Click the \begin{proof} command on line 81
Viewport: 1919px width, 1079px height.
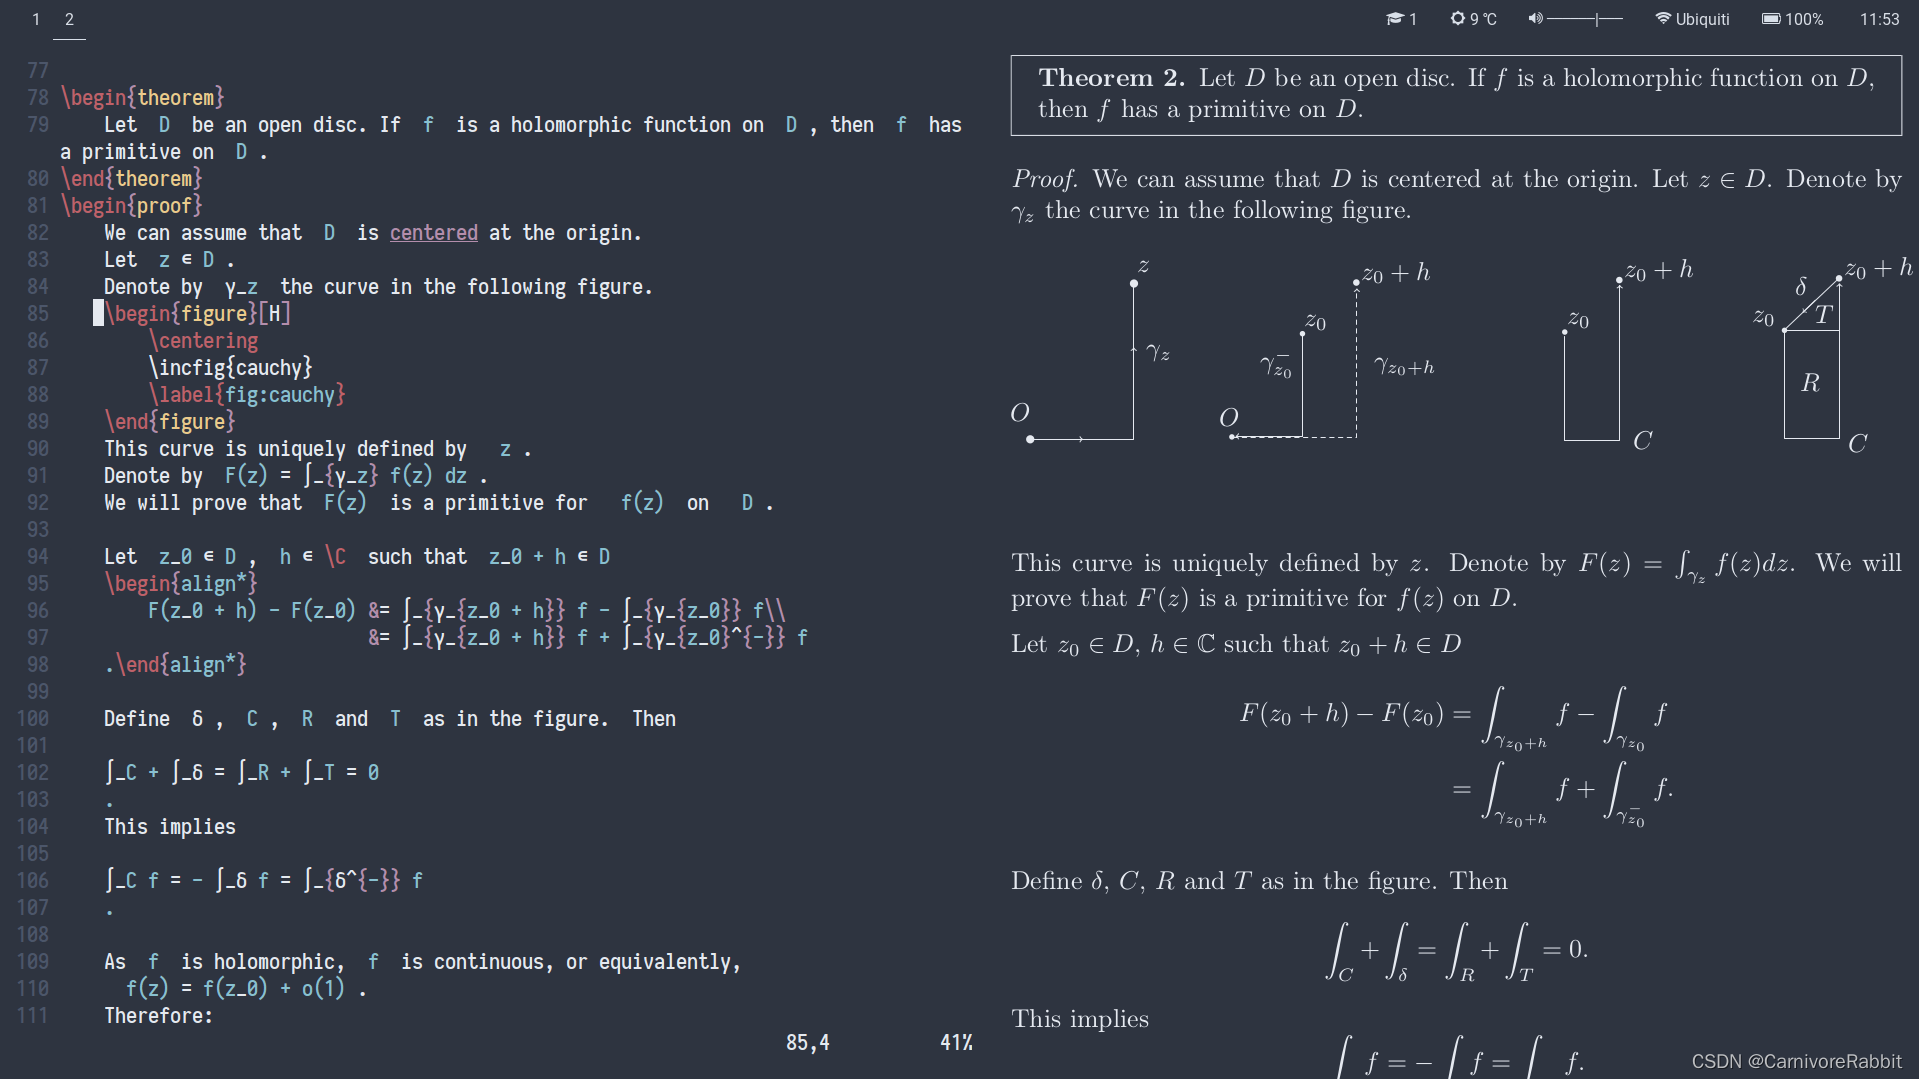coord(132,205)
